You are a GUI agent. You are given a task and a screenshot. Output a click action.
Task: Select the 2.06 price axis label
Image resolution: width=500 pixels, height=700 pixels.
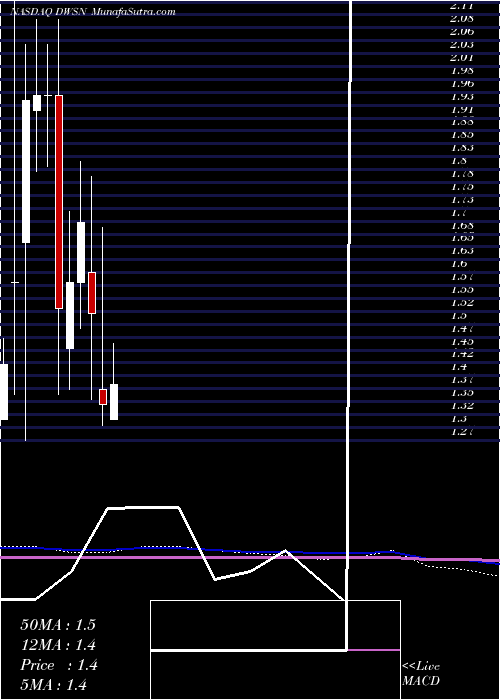[462, 32]
